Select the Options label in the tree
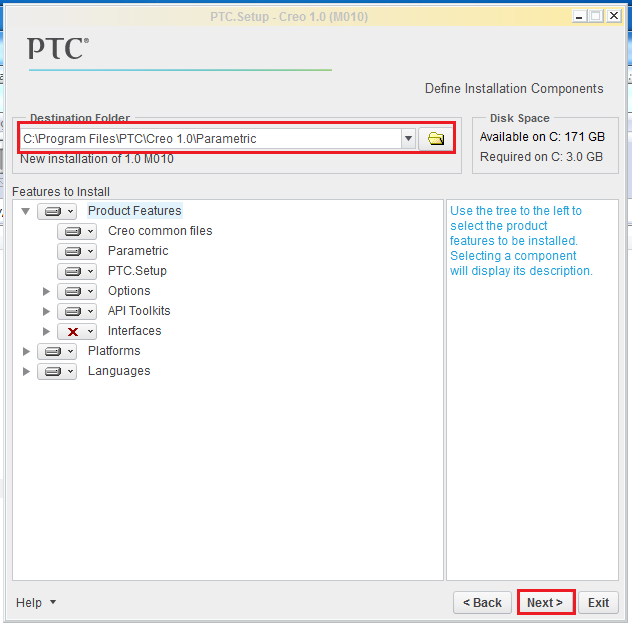The width and height of the screenshot is (632, 626). [129, 291]
